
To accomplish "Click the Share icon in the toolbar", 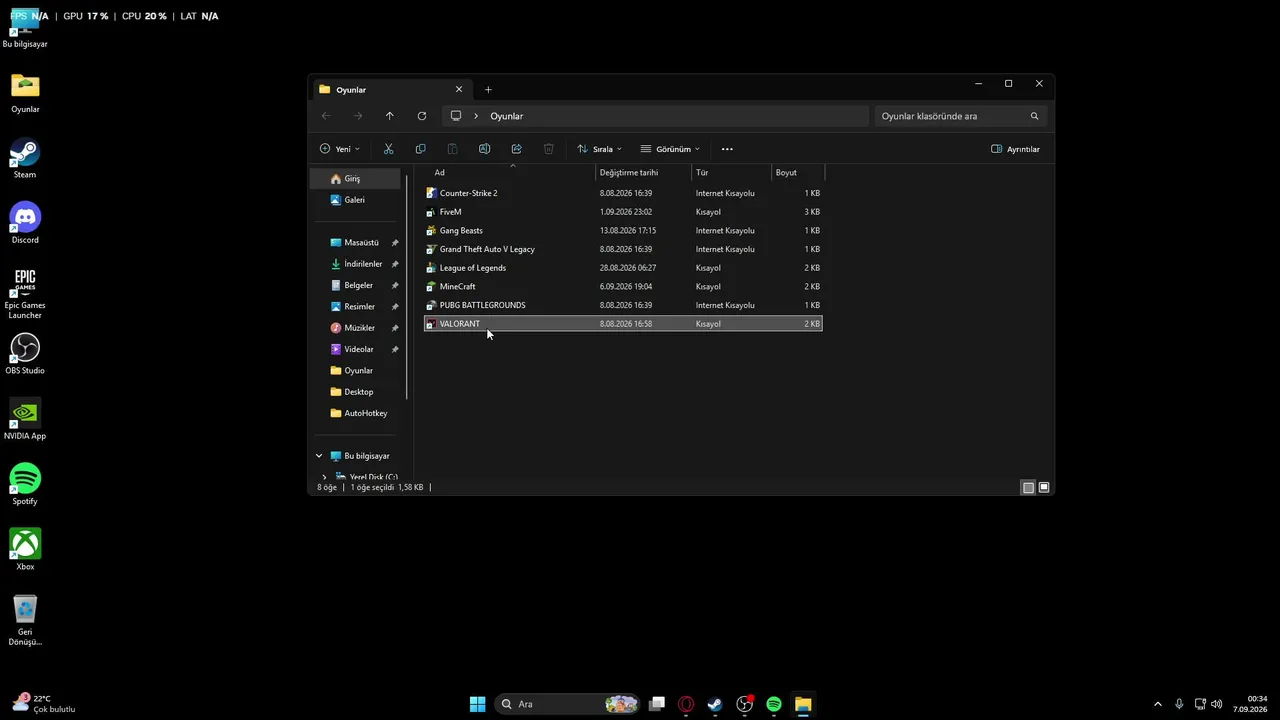I will click(516, 149).
